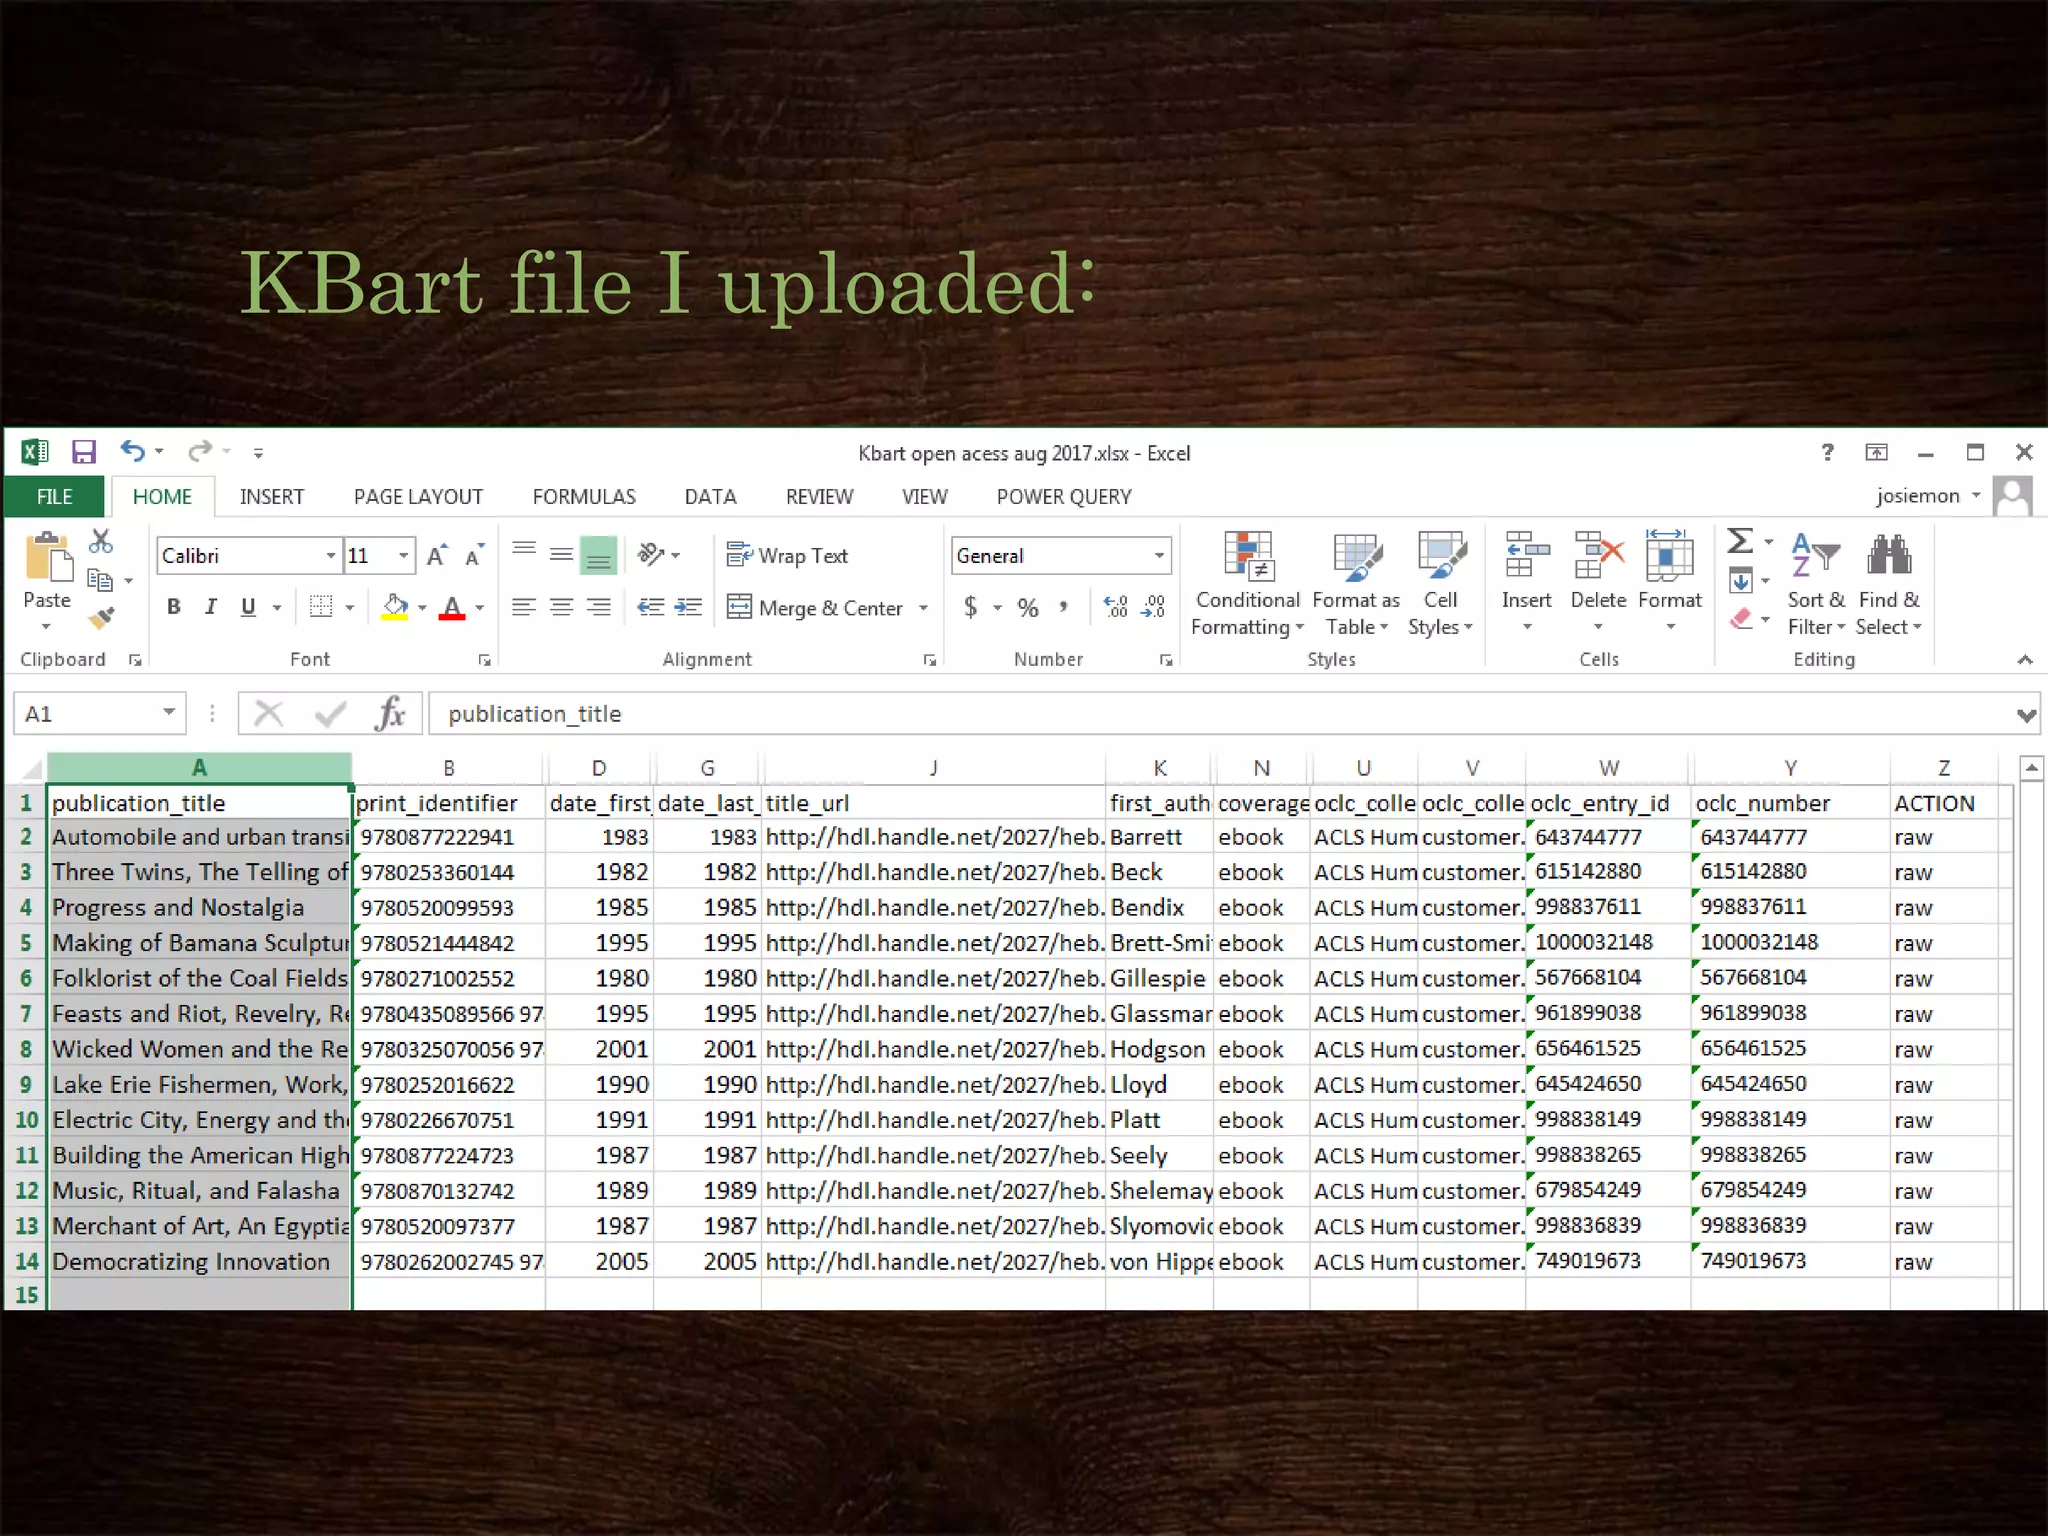Click the Paste clipboard icon
This screenshot has width=2048, height=1536.
click(x=47, y=557)
